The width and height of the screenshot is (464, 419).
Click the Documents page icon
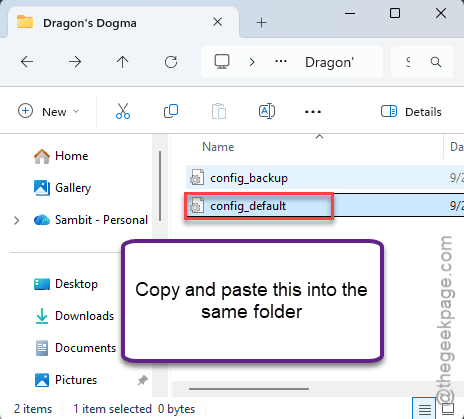tap(42, 348)
